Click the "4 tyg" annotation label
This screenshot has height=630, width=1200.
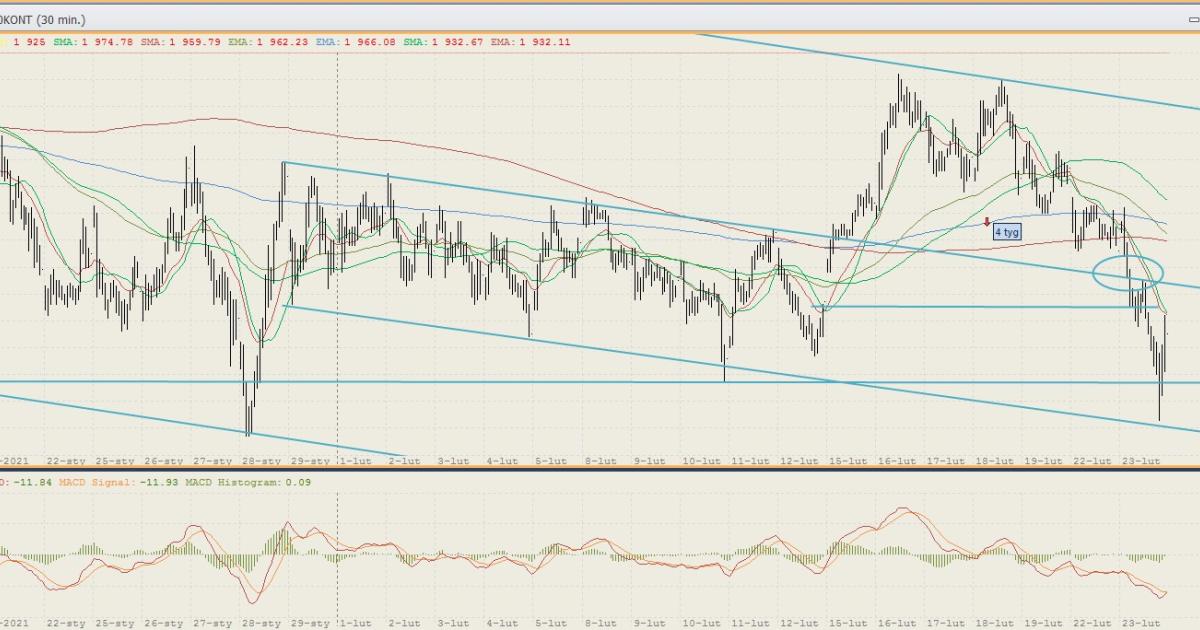(1006, 232)
